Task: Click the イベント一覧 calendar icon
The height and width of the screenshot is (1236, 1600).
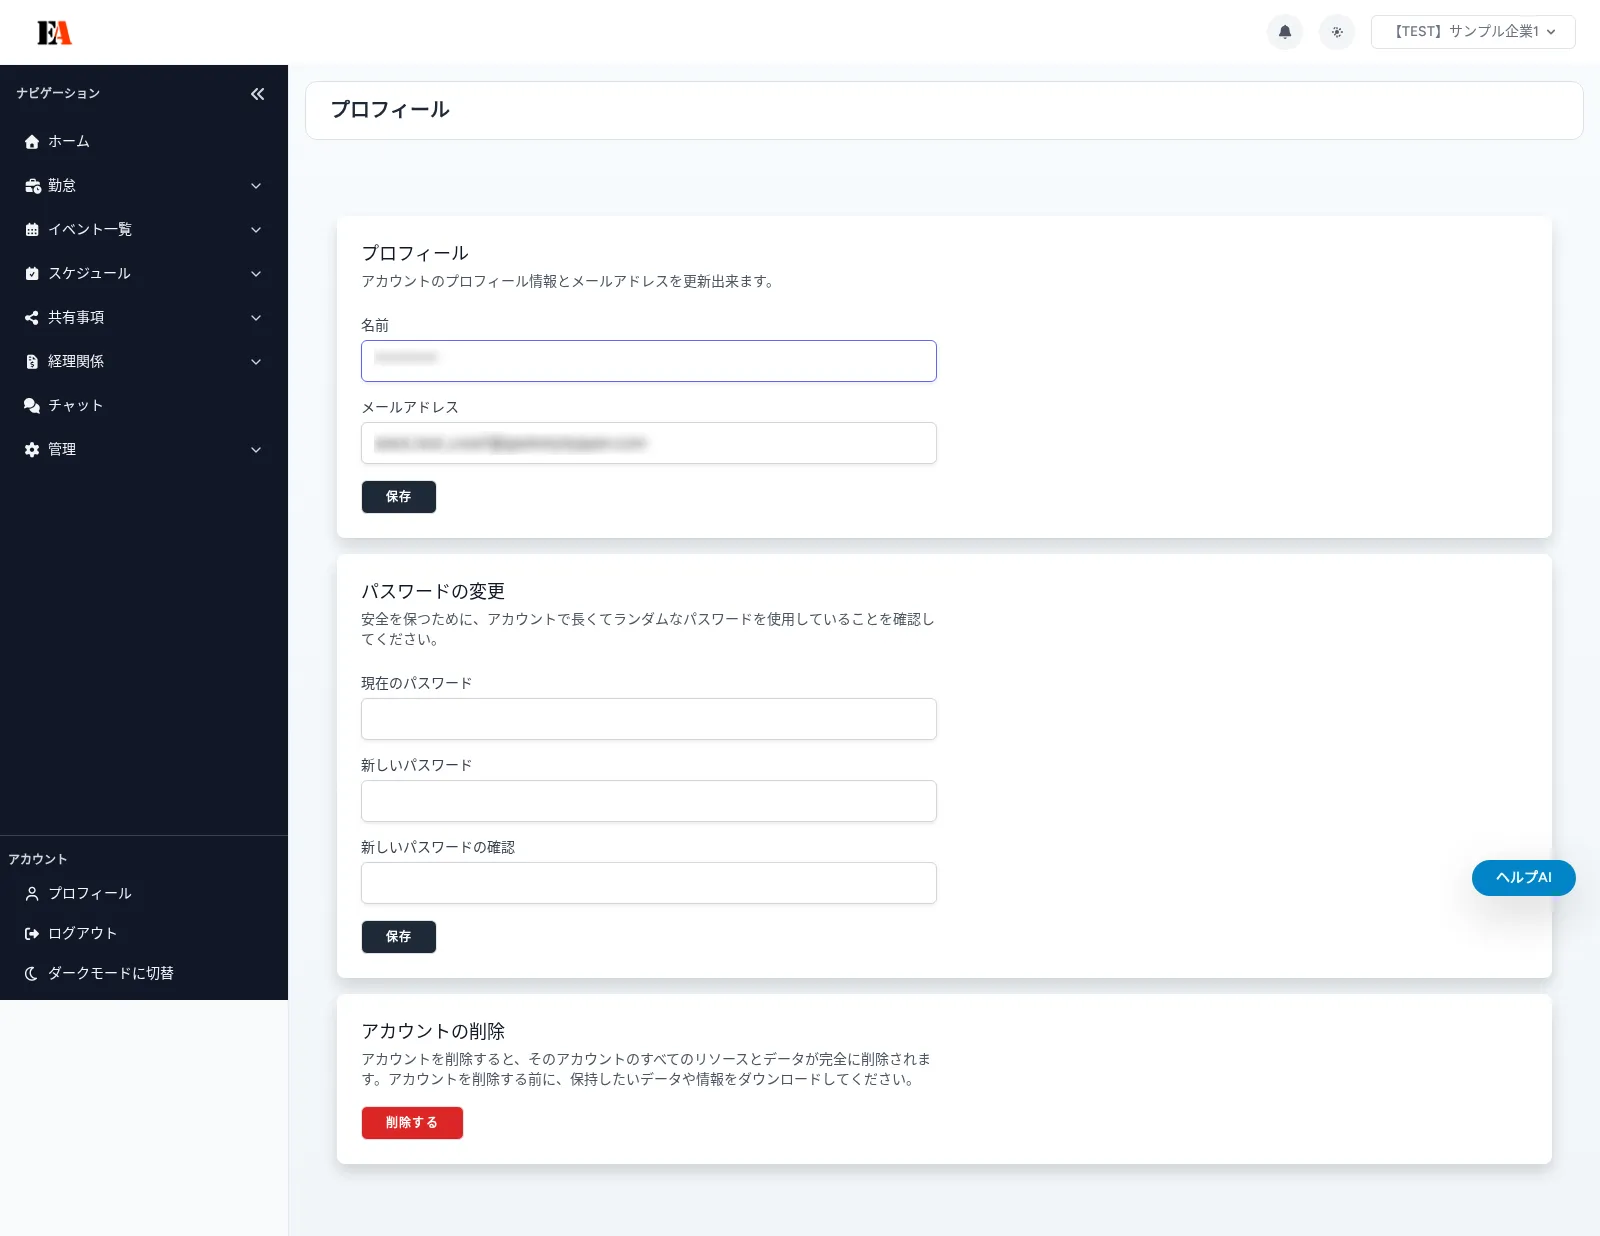Action: click(x=31, y=229)
